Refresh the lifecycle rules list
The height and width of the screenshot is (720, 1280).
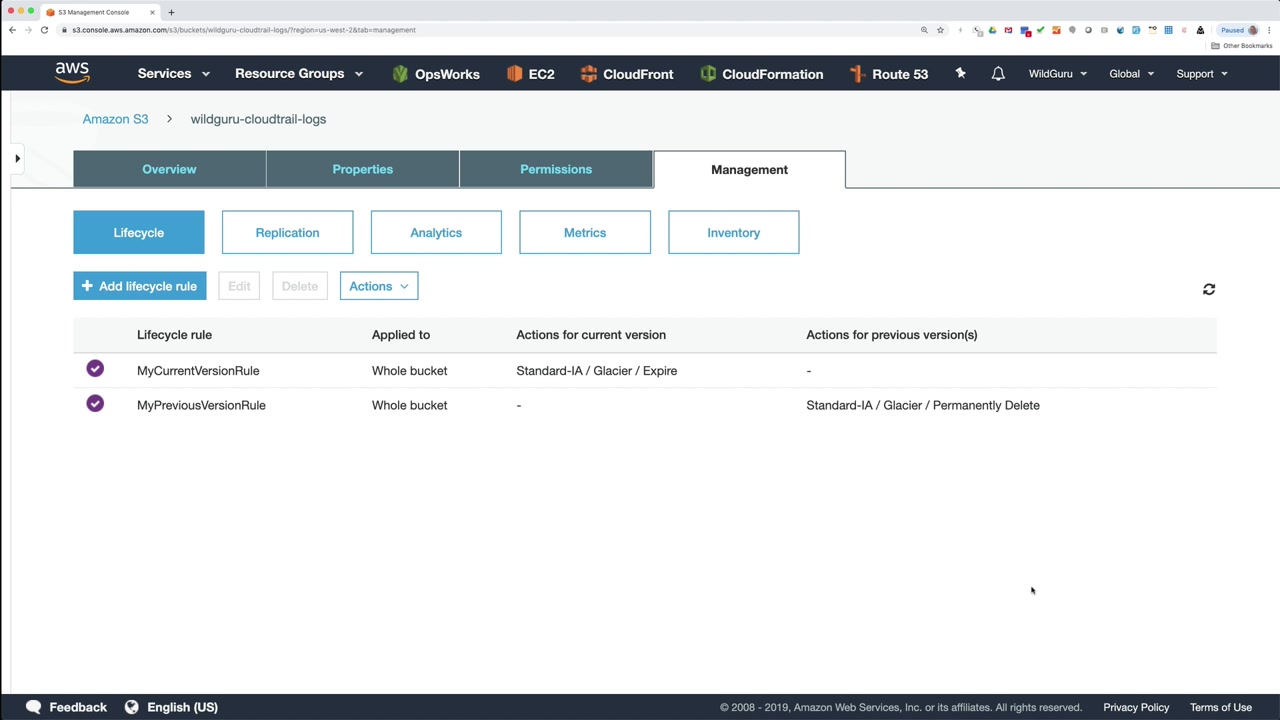point(1209,289)
